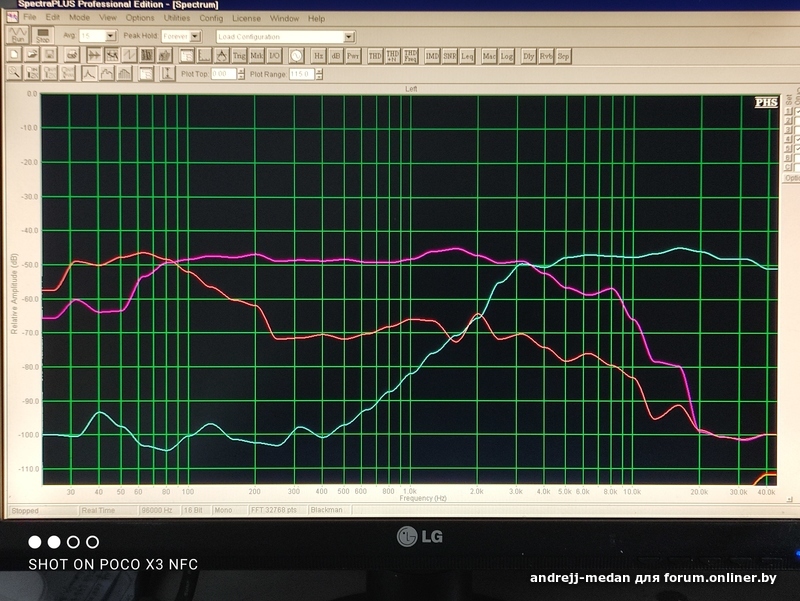Expand the Peak Hold dropdown
The image size is (800, 601).
[195, 36]
